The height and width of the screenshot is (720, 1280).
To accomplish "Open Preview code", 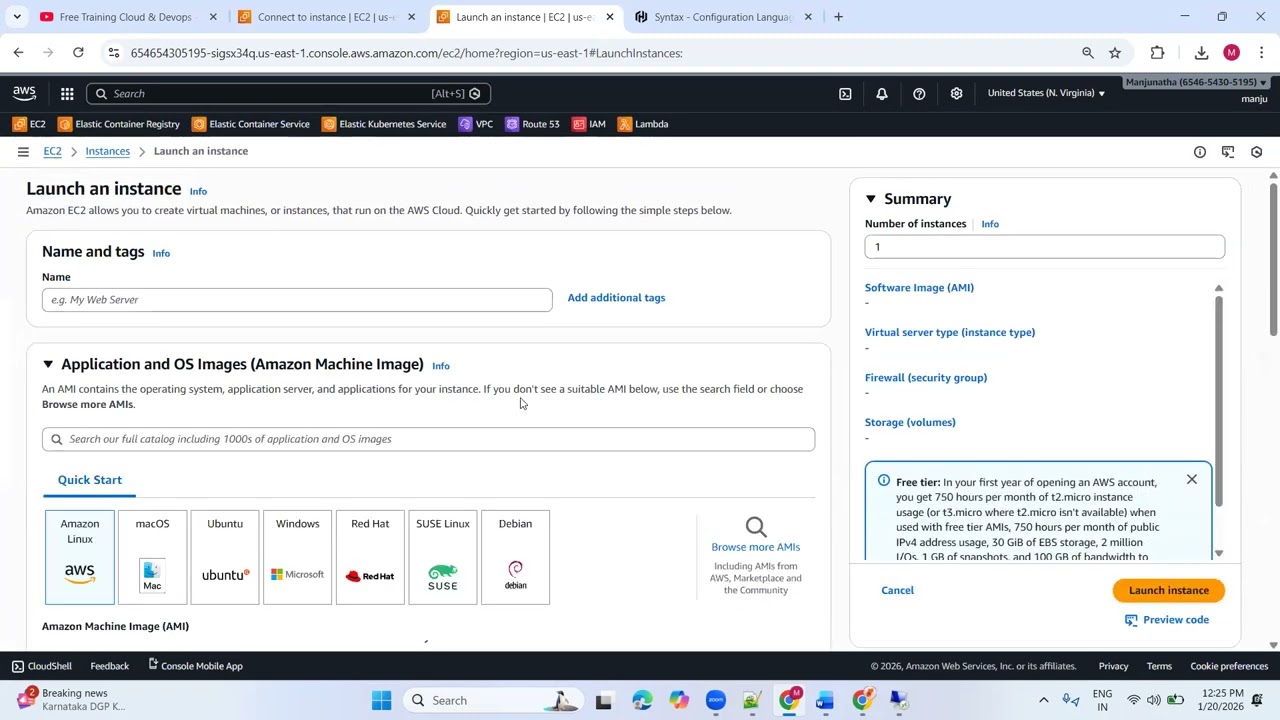I will (1167, 620).
